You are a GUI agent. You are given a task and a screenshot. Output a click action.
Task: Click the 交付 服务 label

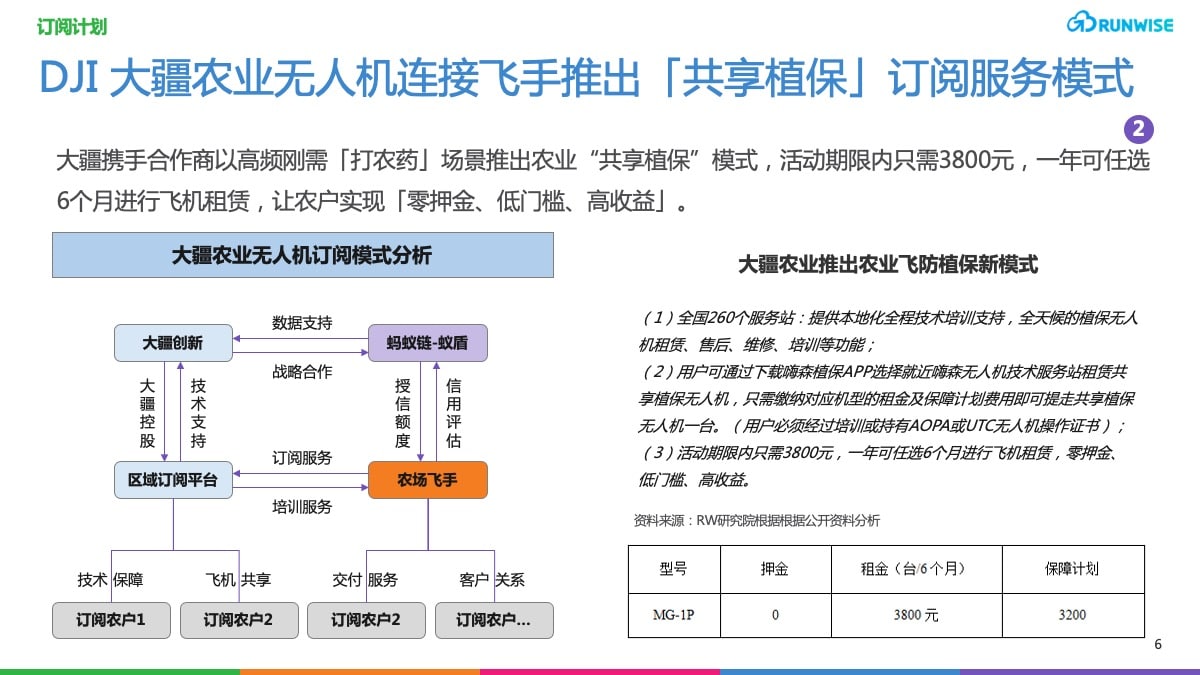coord(365,580)
